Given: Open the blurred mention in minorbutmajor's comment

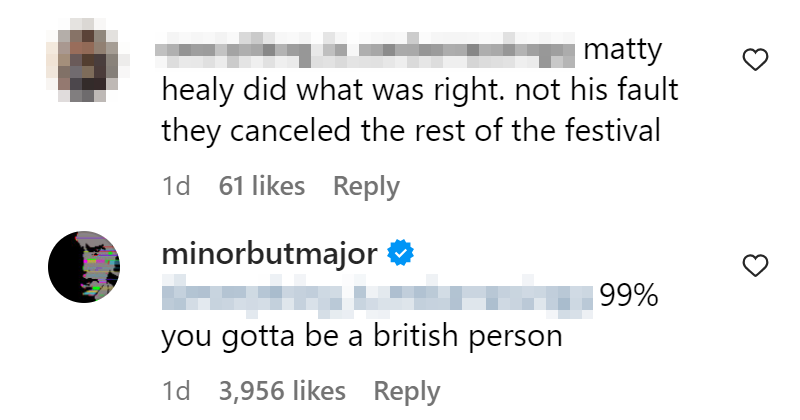Looking at the screenshot, I should click(x=377, y=296).
